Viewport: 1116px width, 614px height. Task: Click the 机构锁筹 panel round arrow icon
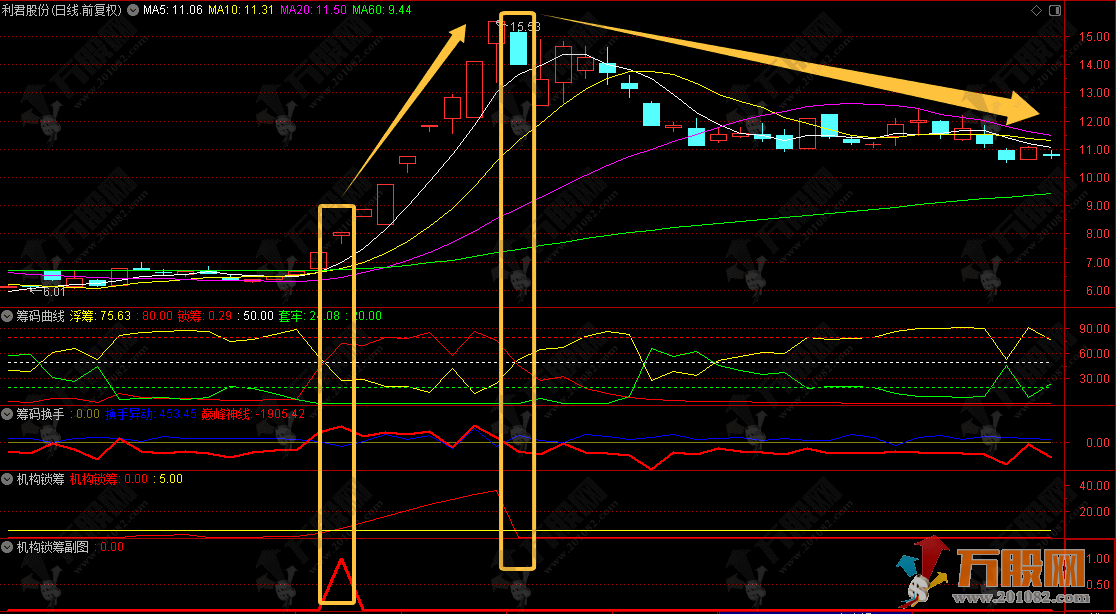tap(8, 479)
